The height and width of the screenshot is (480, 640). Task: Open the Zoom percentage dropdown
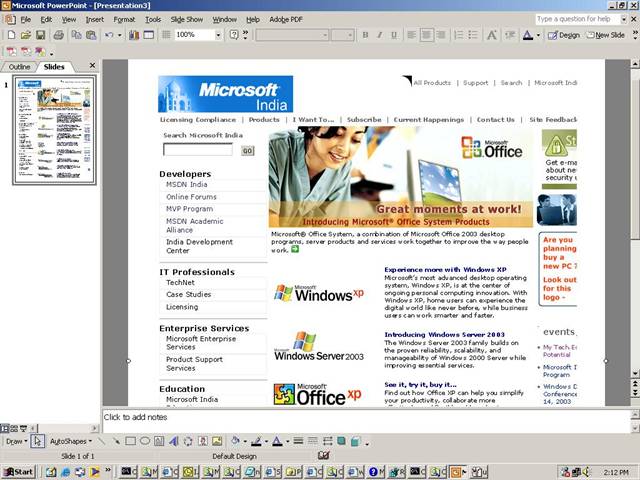(218, 35)
